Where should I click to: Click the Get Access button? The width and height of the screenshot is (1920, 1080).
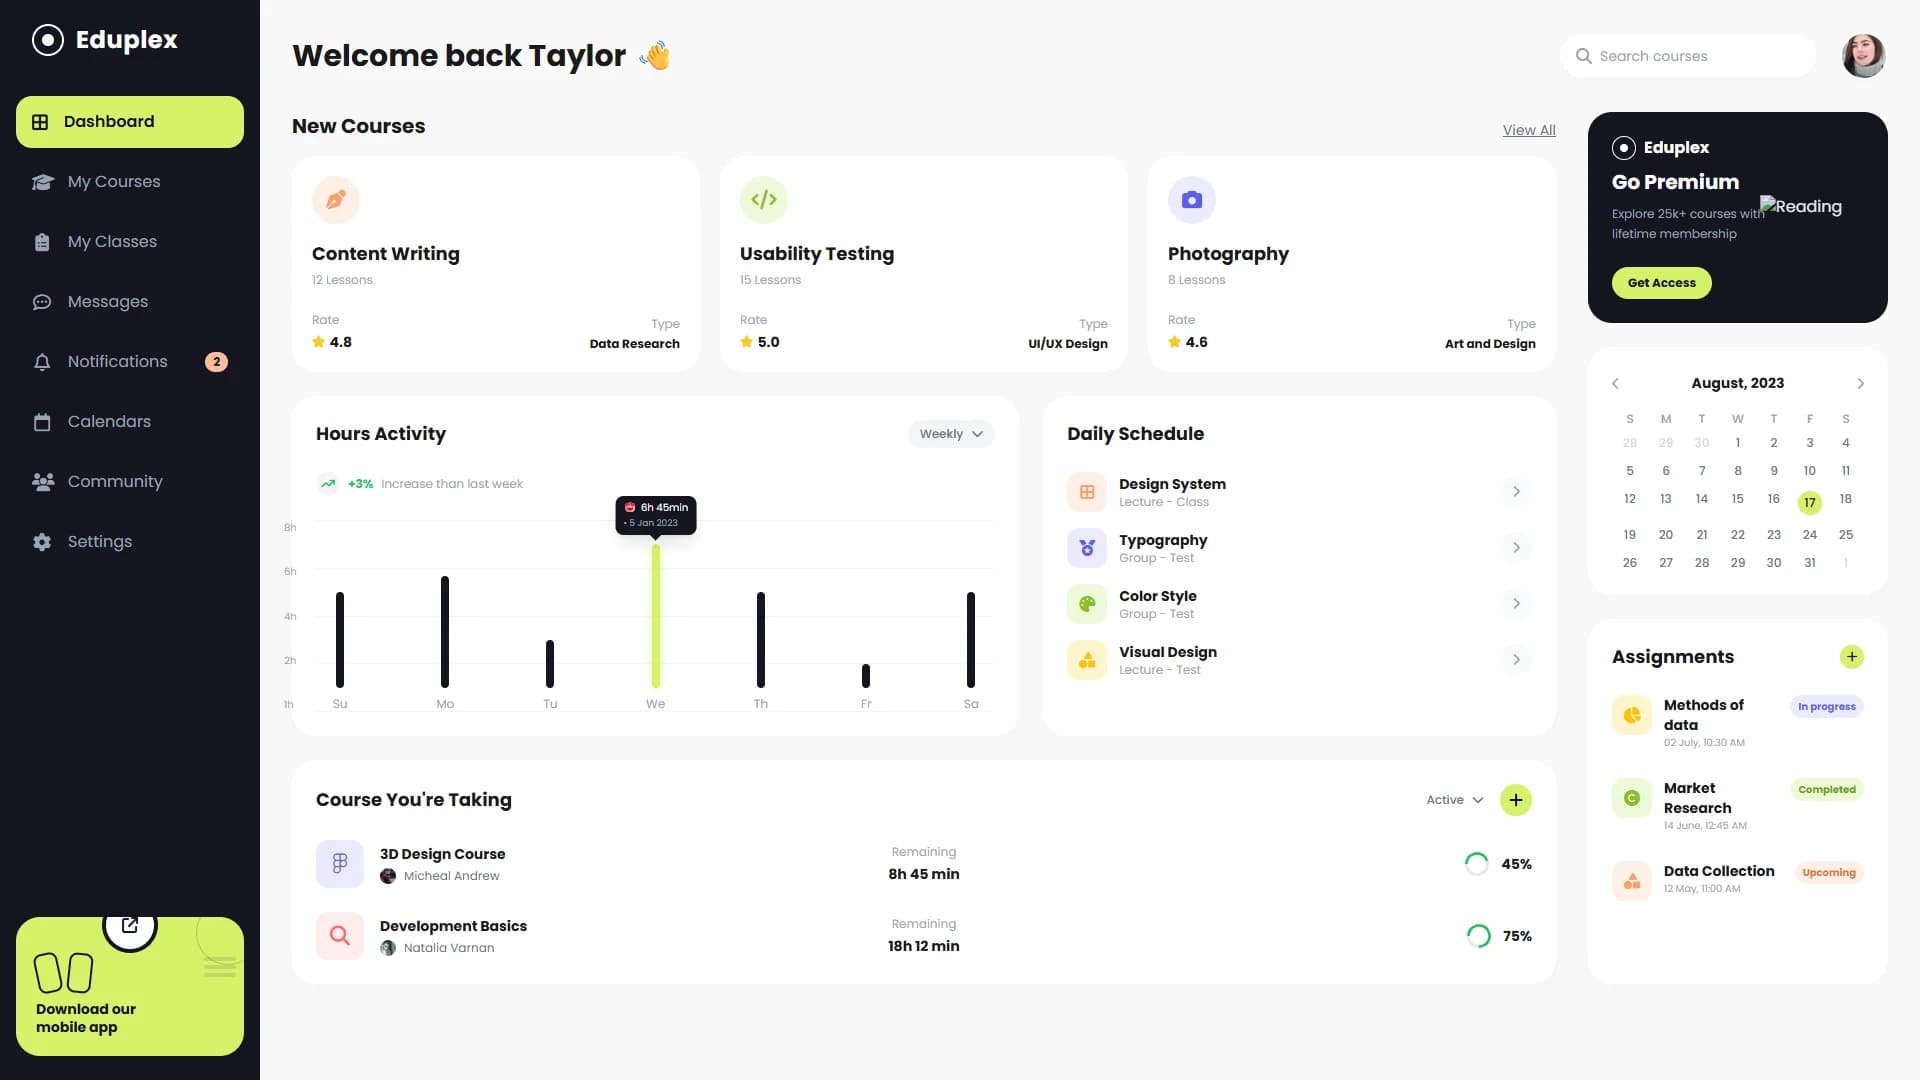click(x=1661, y=282)
